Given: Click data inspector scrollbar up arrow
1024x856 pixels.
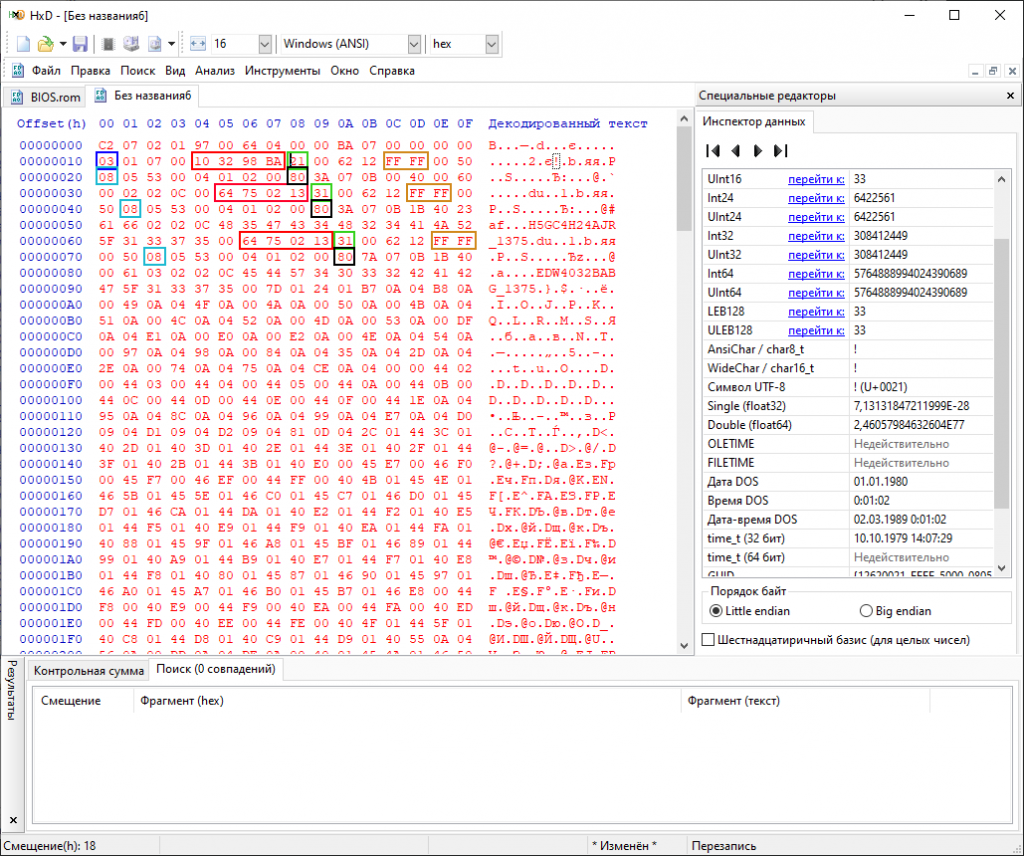Looking at the screenshot, I should click(1001, 178).
